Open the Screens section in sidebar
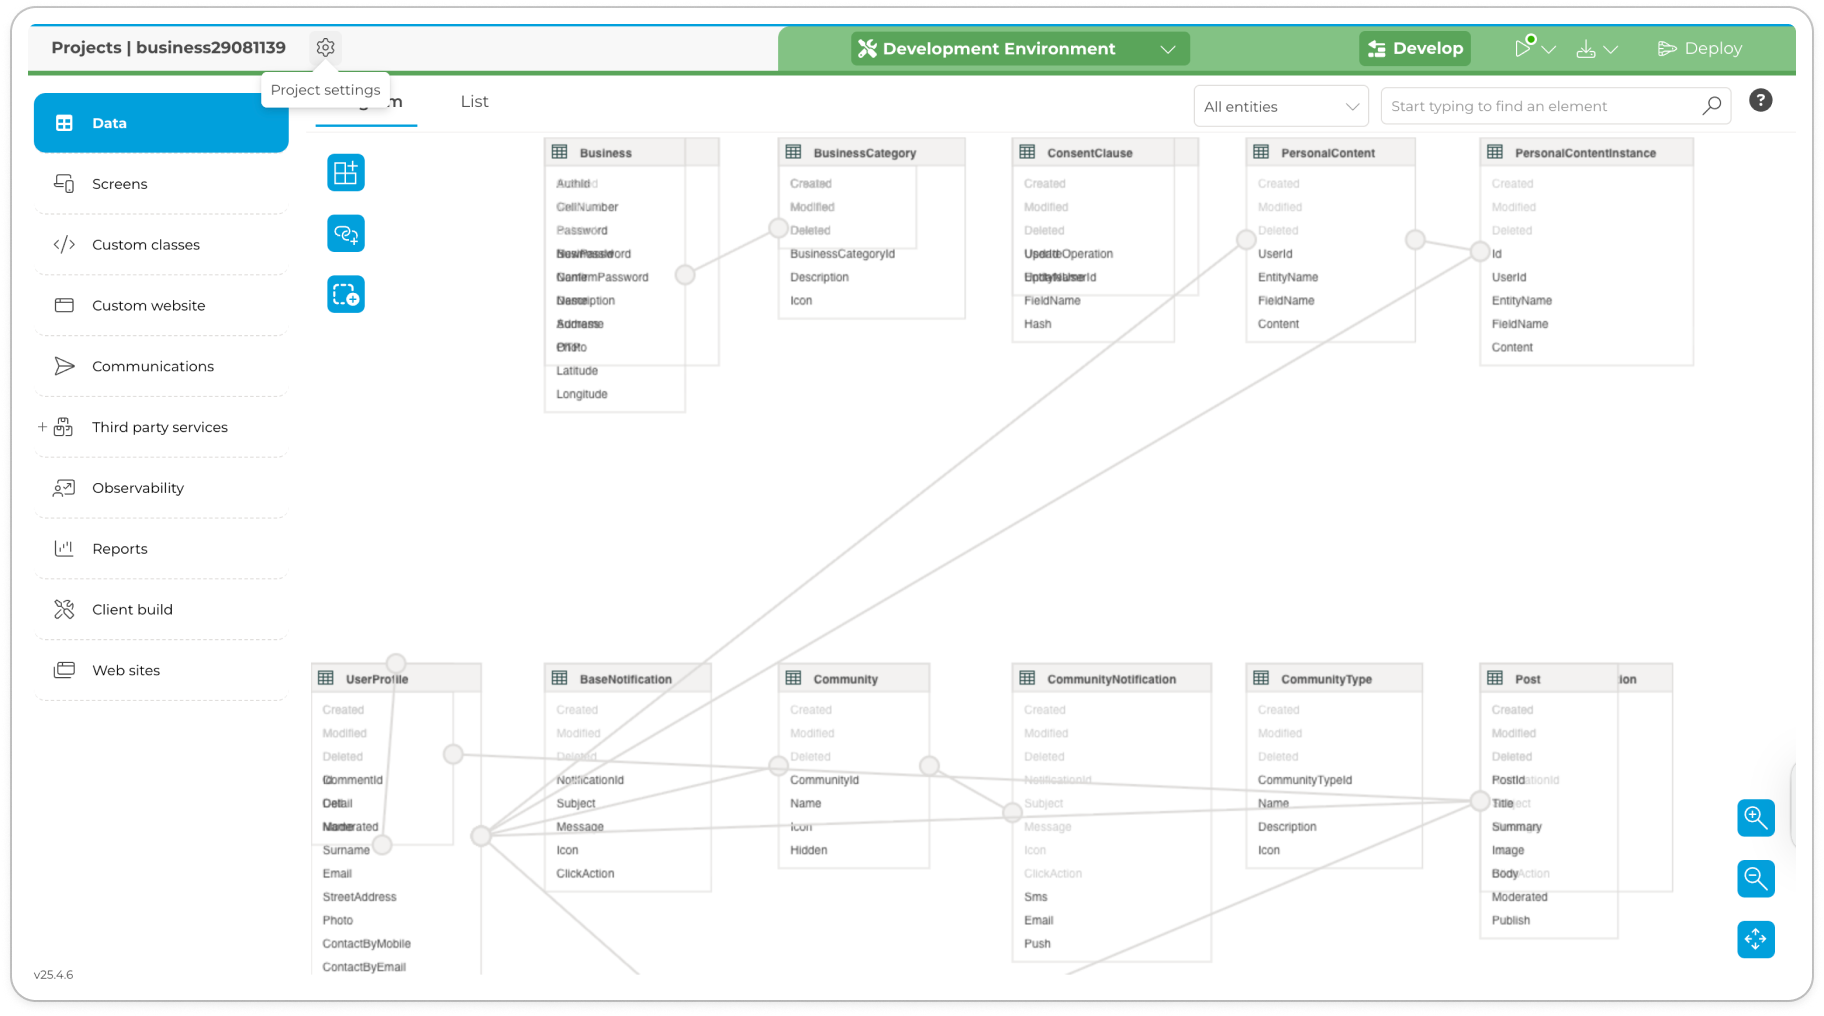Screen dimensions: 1824x1016 click(120, 184)
